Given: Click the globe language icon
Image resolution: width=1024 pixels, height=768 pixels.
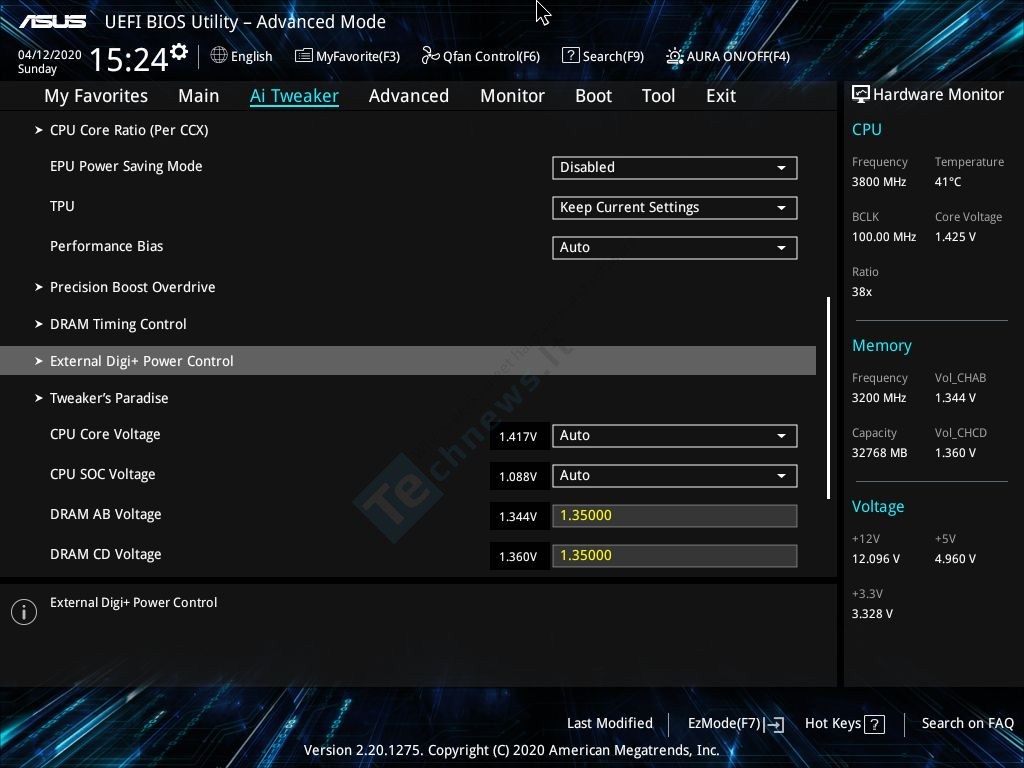Looking at the screenshot, I should [219, 56].
